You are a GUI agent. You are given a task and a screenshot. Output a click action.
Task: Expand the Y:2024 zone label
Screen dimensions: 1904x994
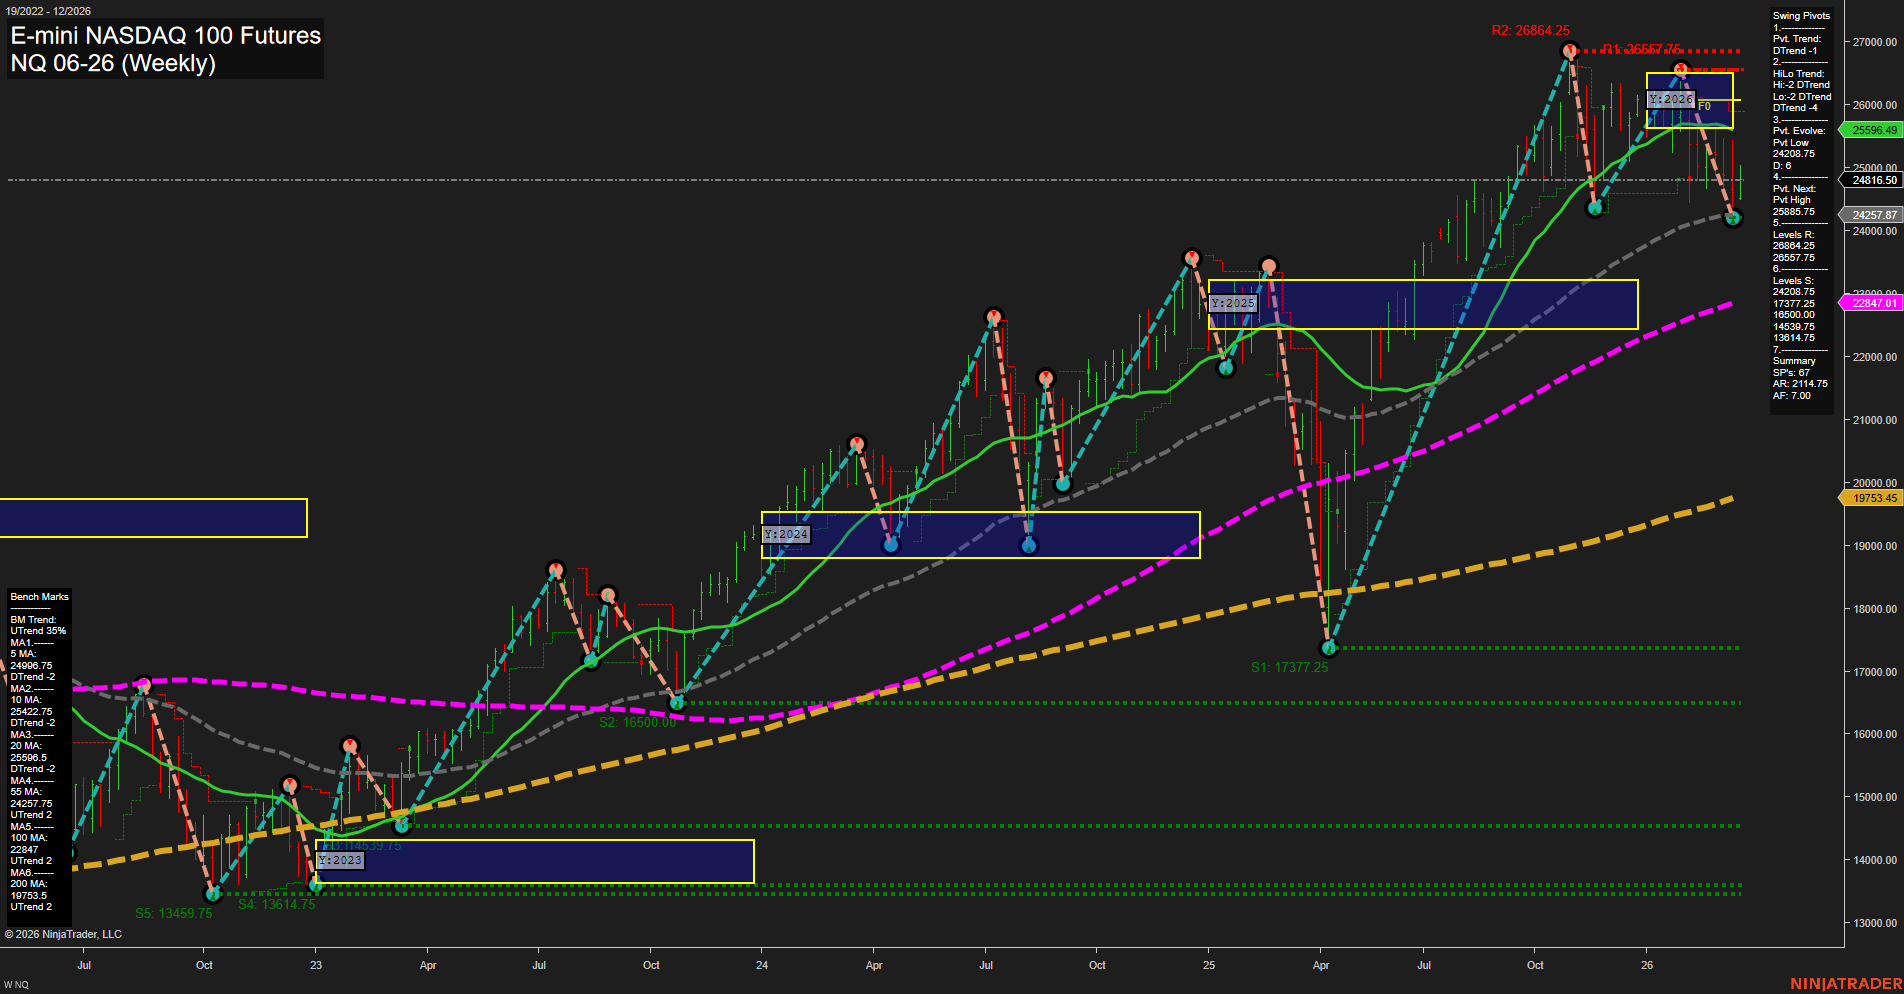pyautogui.click(x=786, y=534)
